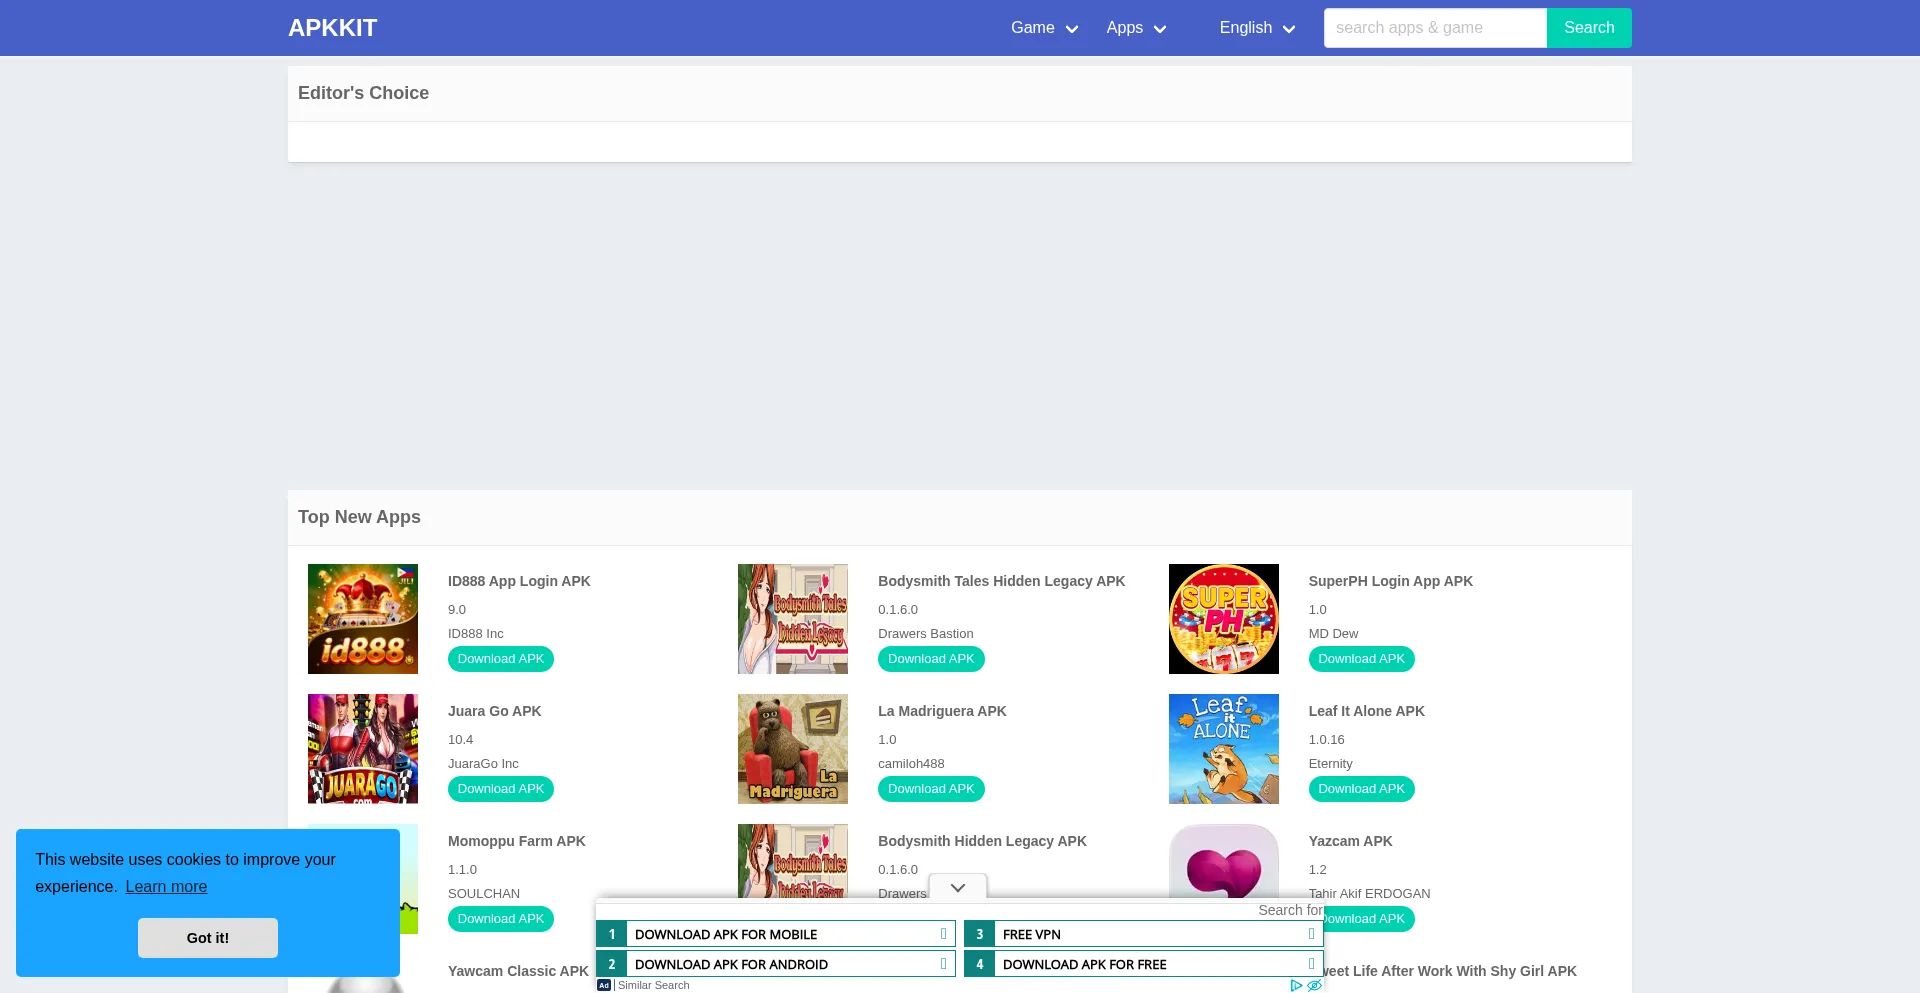The image size is (1920, 993).
Task: Open the Yazcam heart app icon
Action: [1224, 863]
